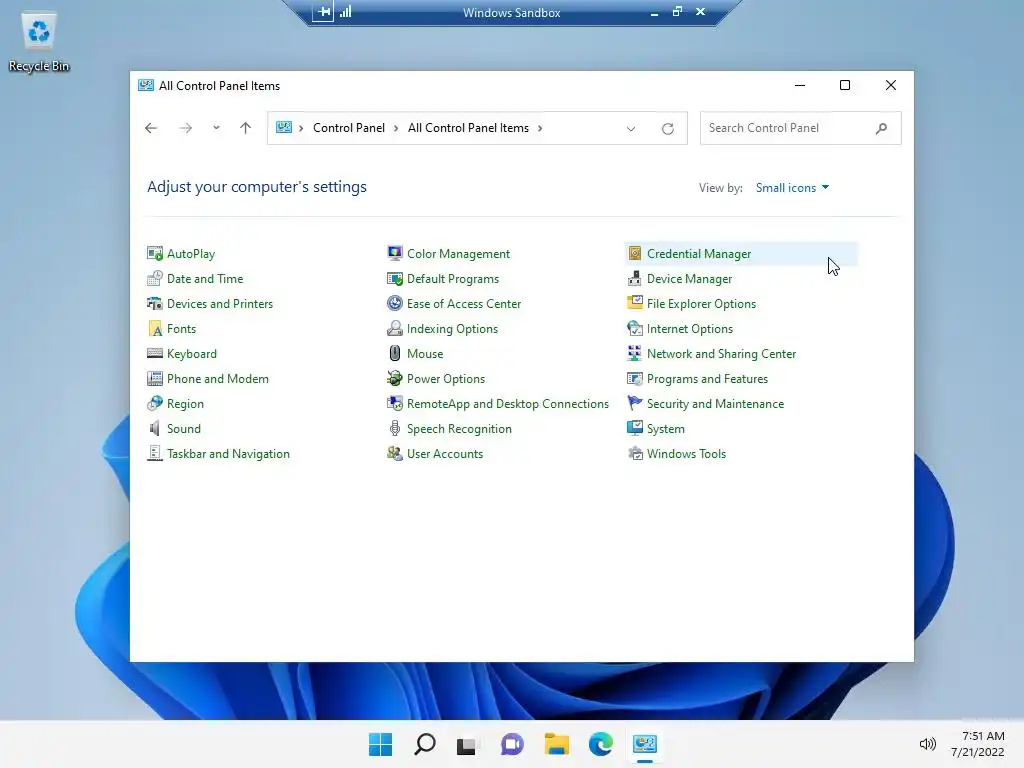The image size is (1024, 768).
Task: Open the Security and Maintenance flag icon
Action: click(635, 404)
